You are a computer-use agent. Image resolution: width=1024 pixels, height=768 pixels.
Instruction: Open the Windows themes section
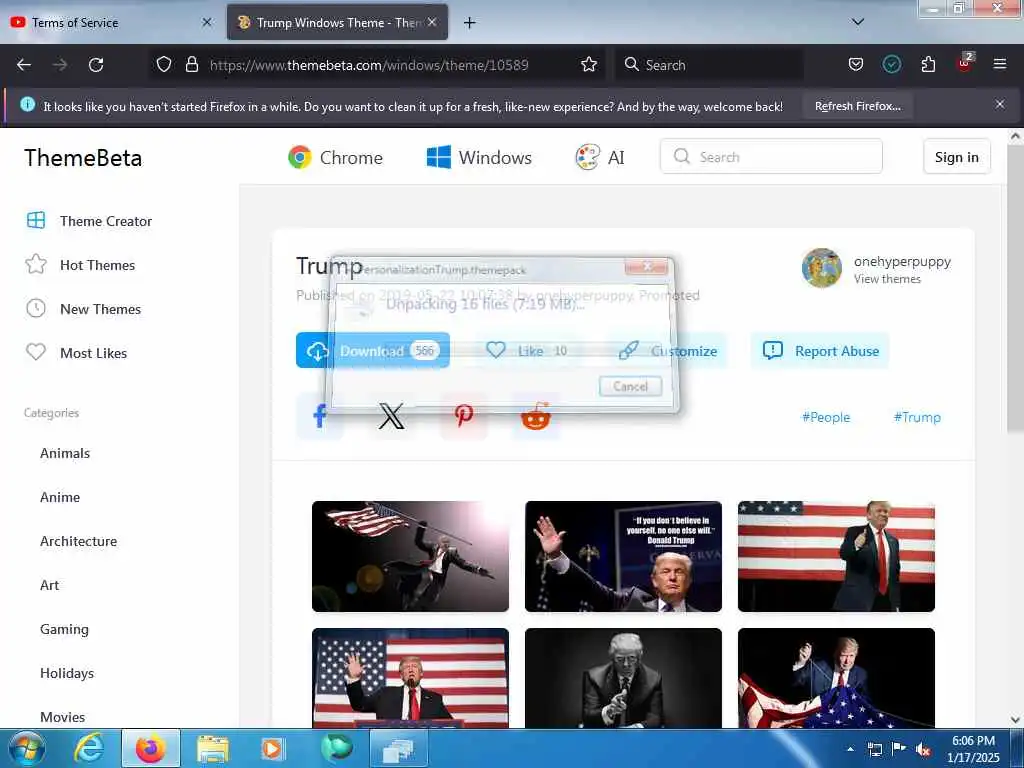[479, 157]
